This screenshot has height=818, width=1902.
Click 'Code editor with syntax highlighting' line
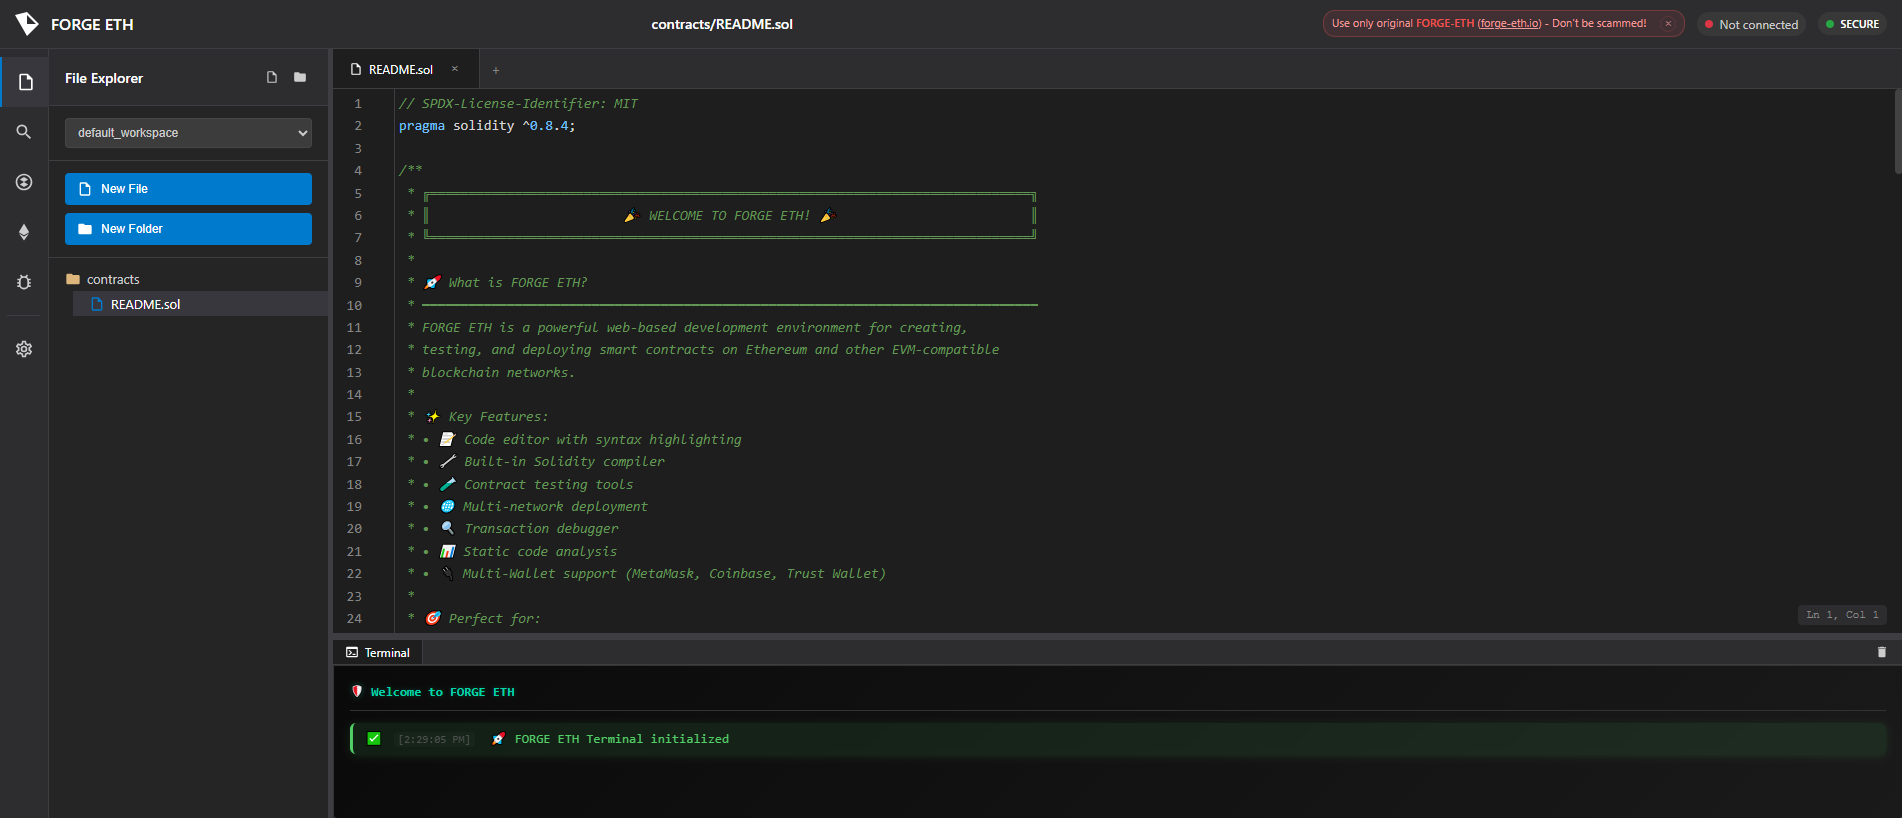[603, 440]
